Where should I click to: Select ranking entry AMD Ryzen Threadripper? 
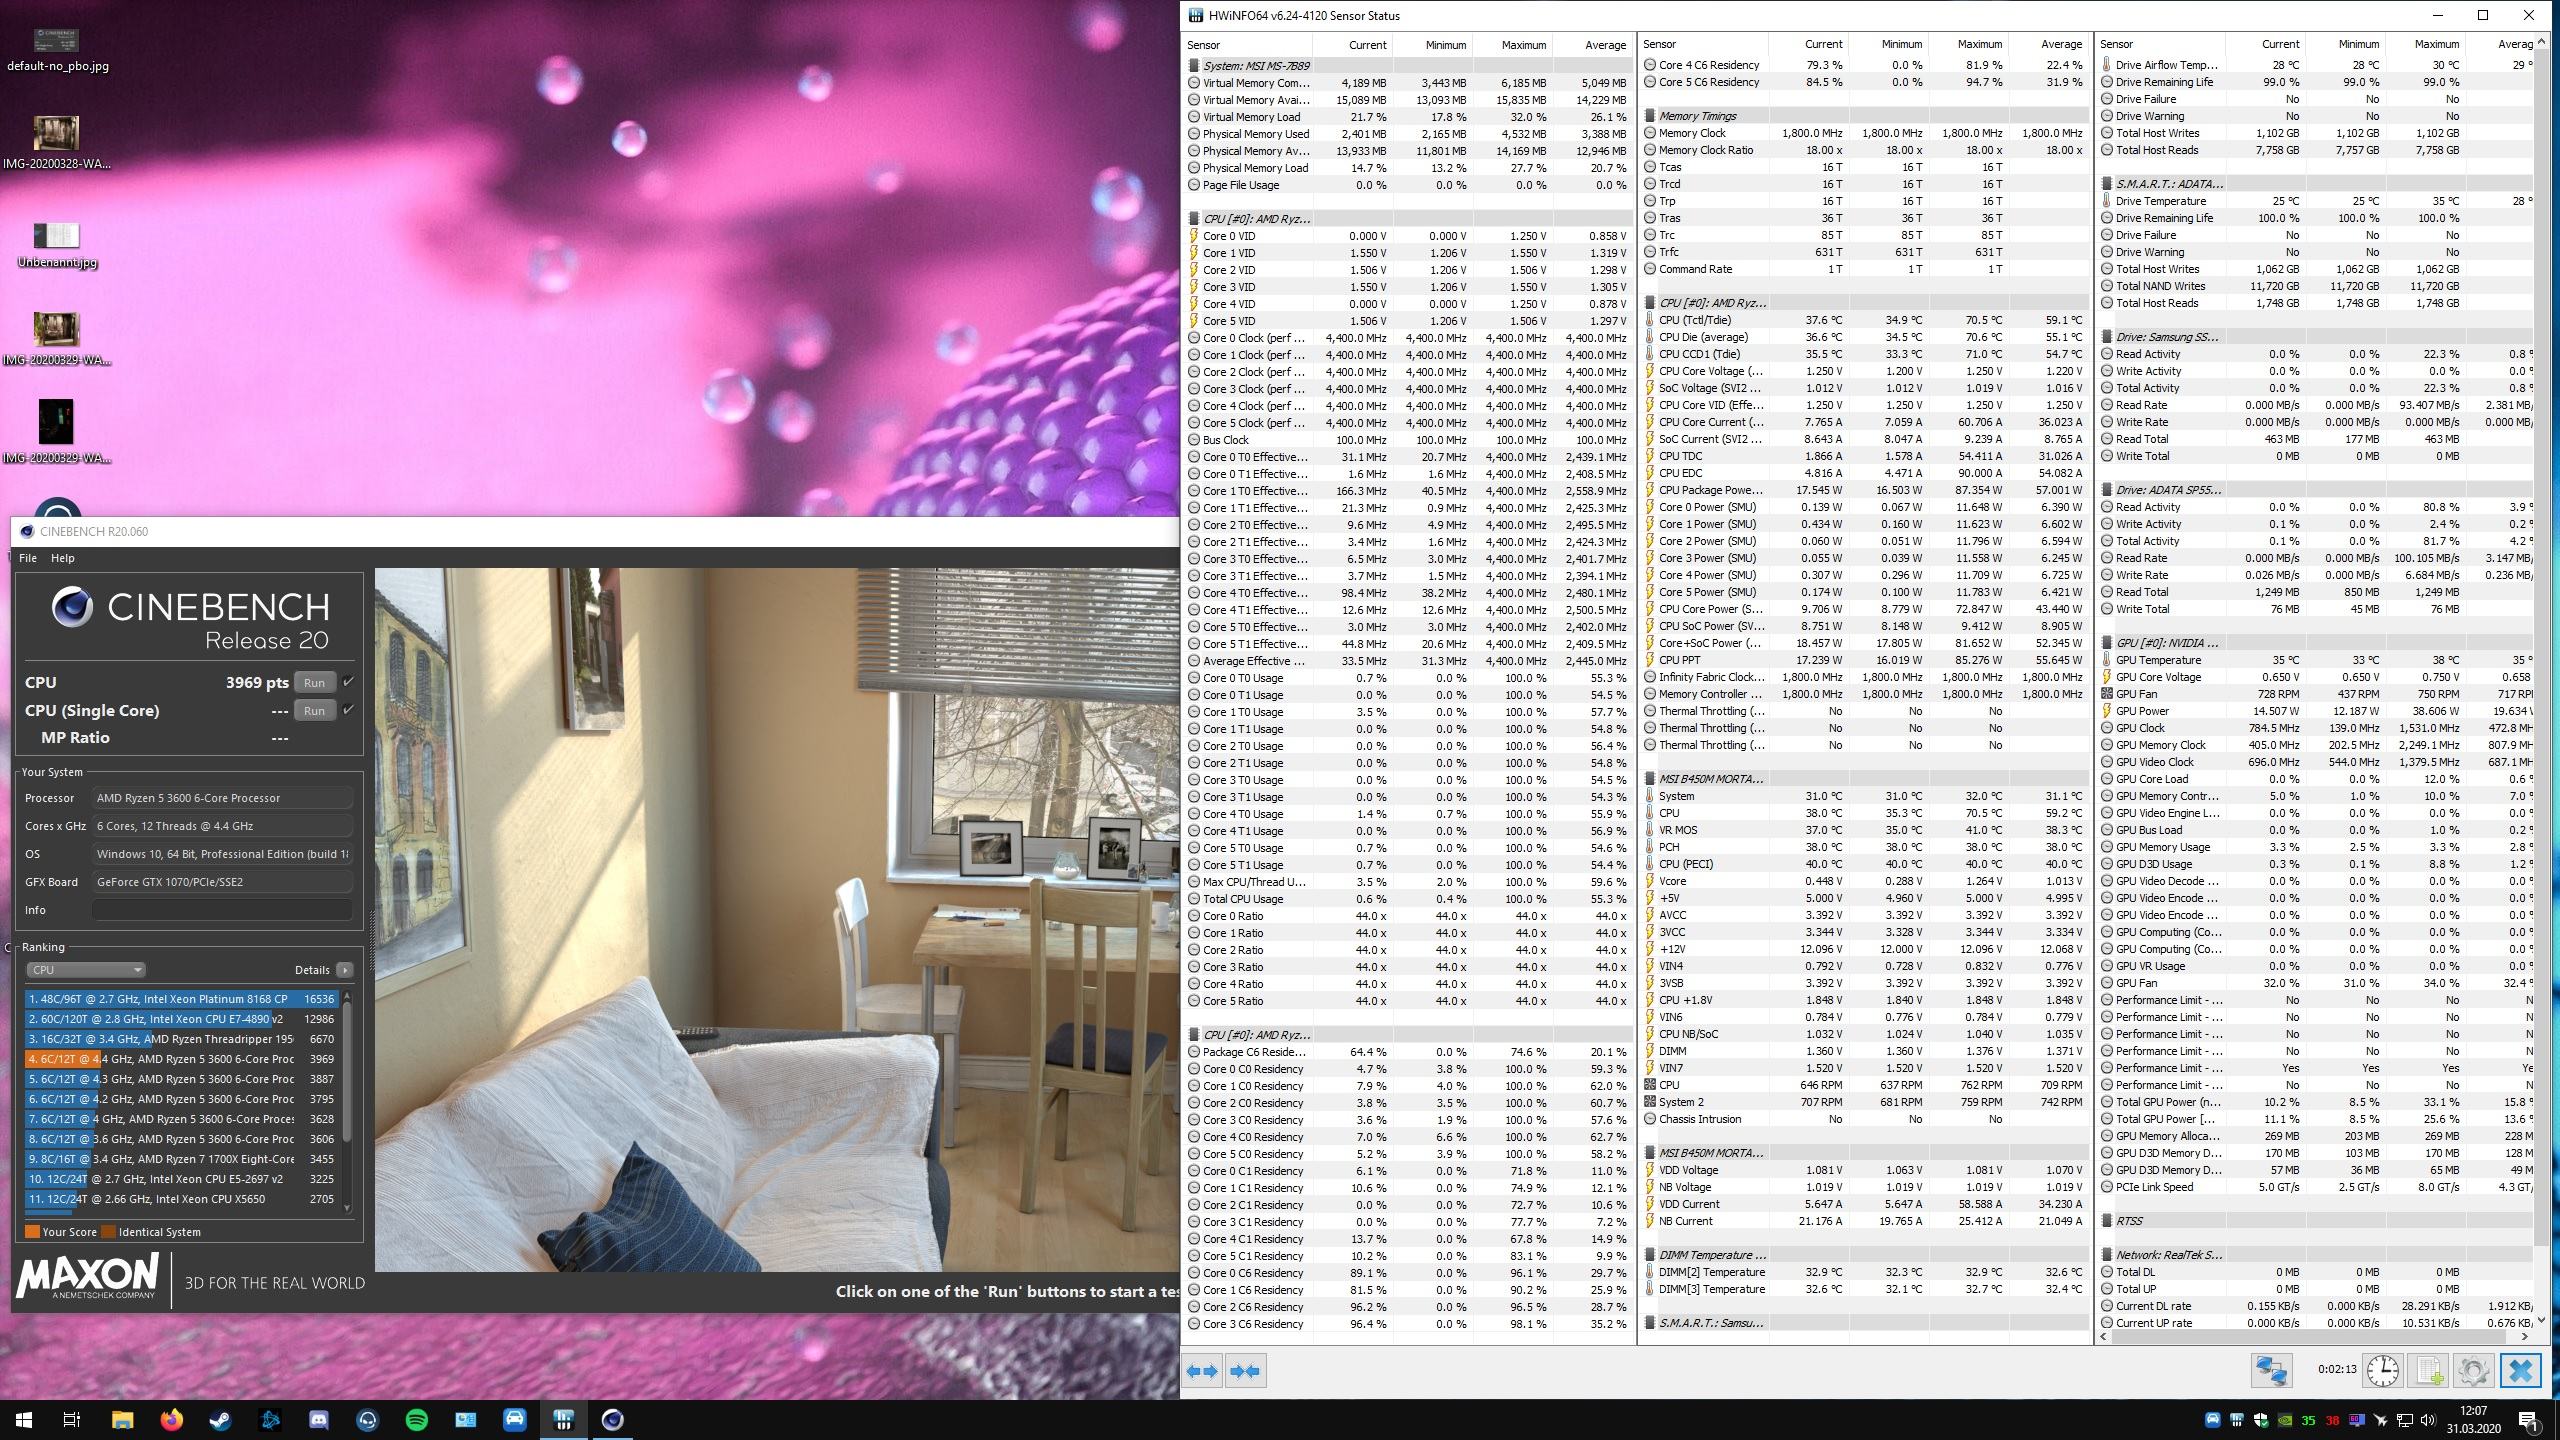pyautogui.click(x=181, y=1039)
